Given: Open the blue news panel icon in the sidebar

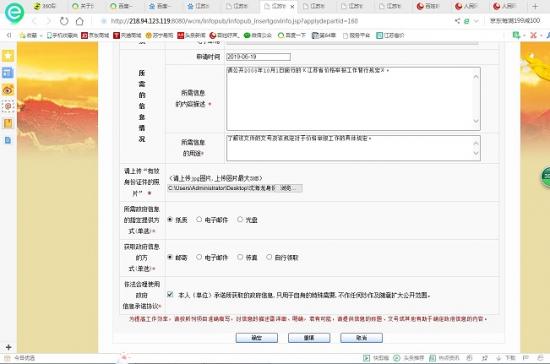Looking at the screenshot, I should pos(8,73).
